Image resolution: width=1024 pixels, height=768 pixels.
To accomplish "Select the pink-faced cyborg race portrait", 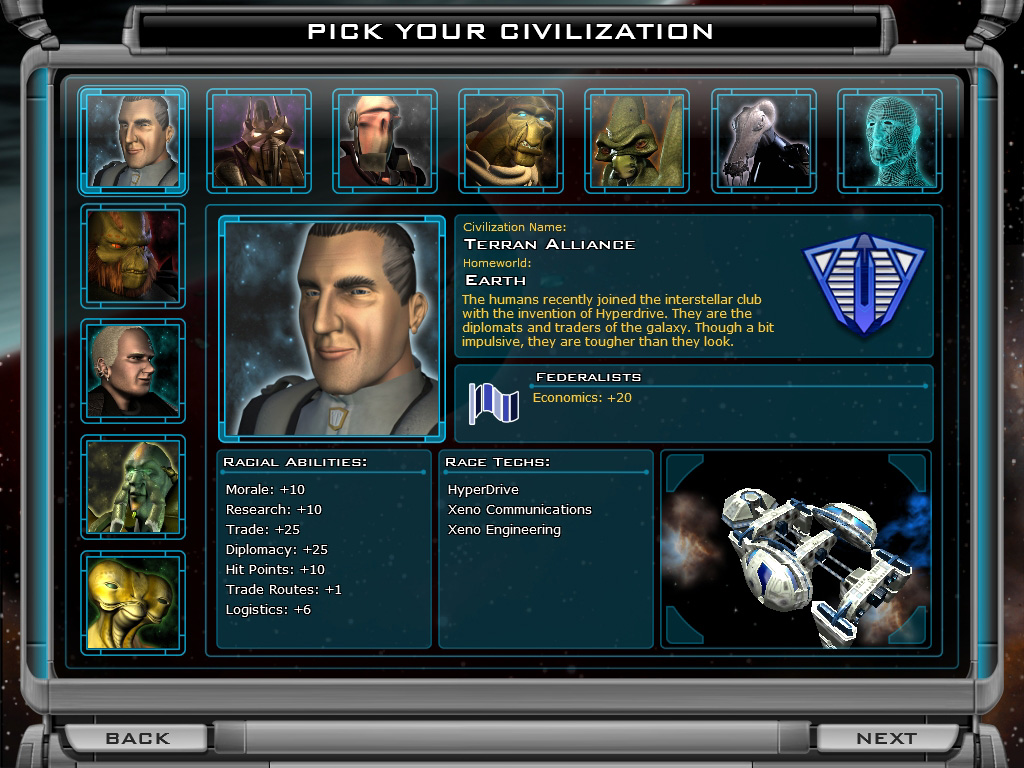I will tap(385, 141).
